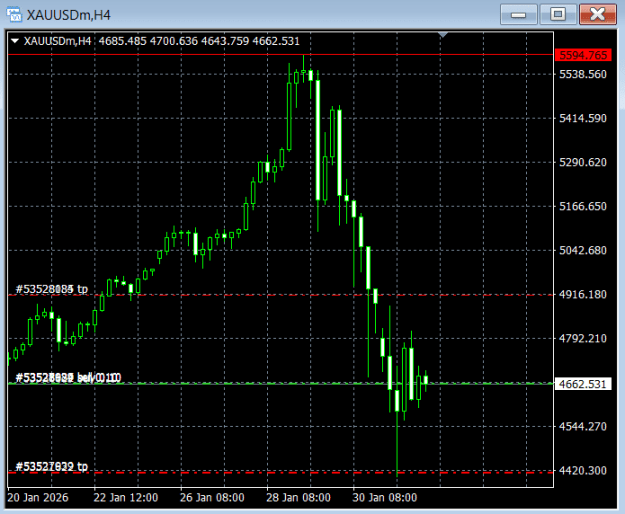
Task: Click the 22 Jan 12:00 time label
Action: pos(126,498)
